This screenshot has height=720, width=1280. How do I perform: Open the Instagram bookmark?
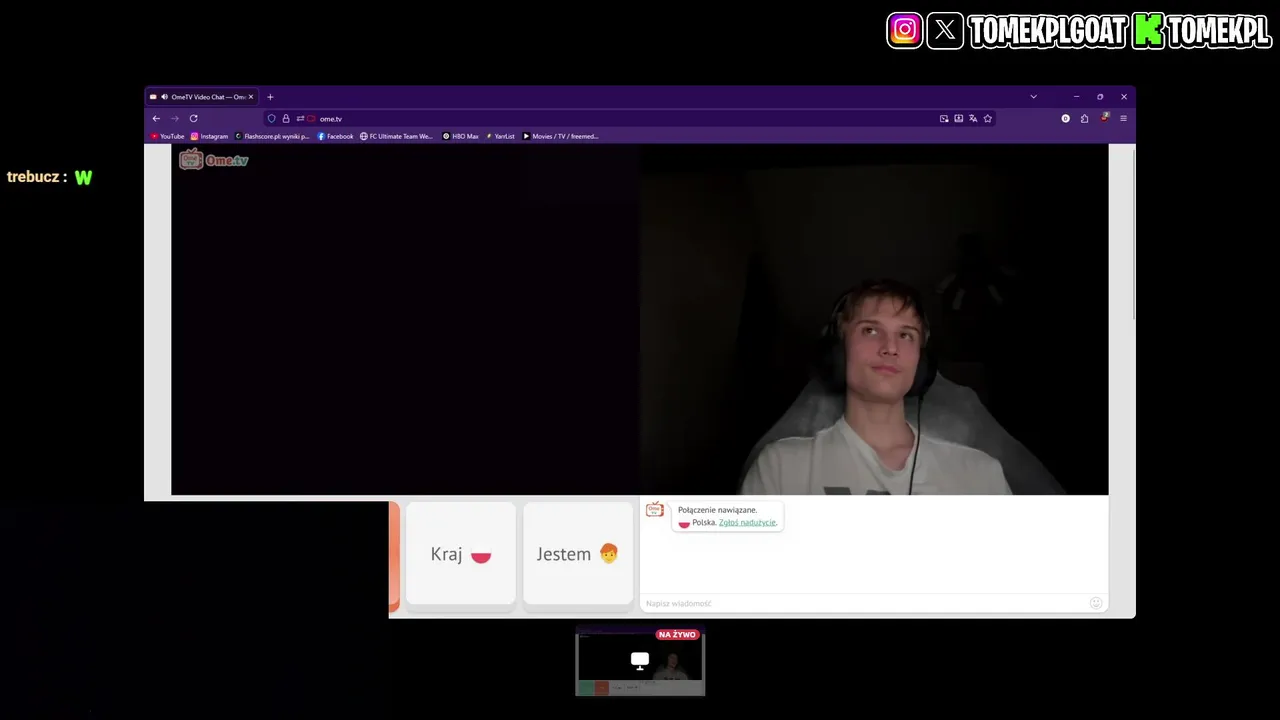point(209,136)
